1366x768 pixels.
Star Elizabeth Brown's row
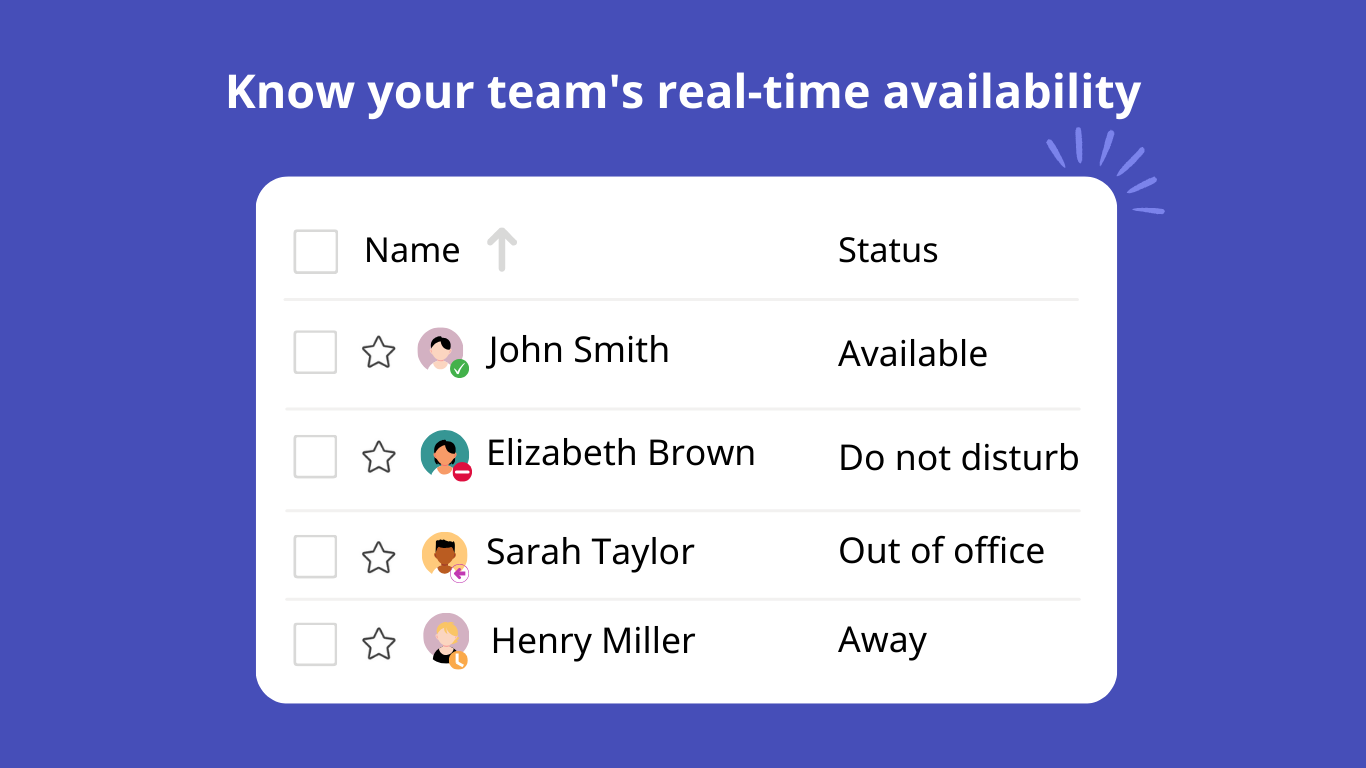tap(379, 456)
